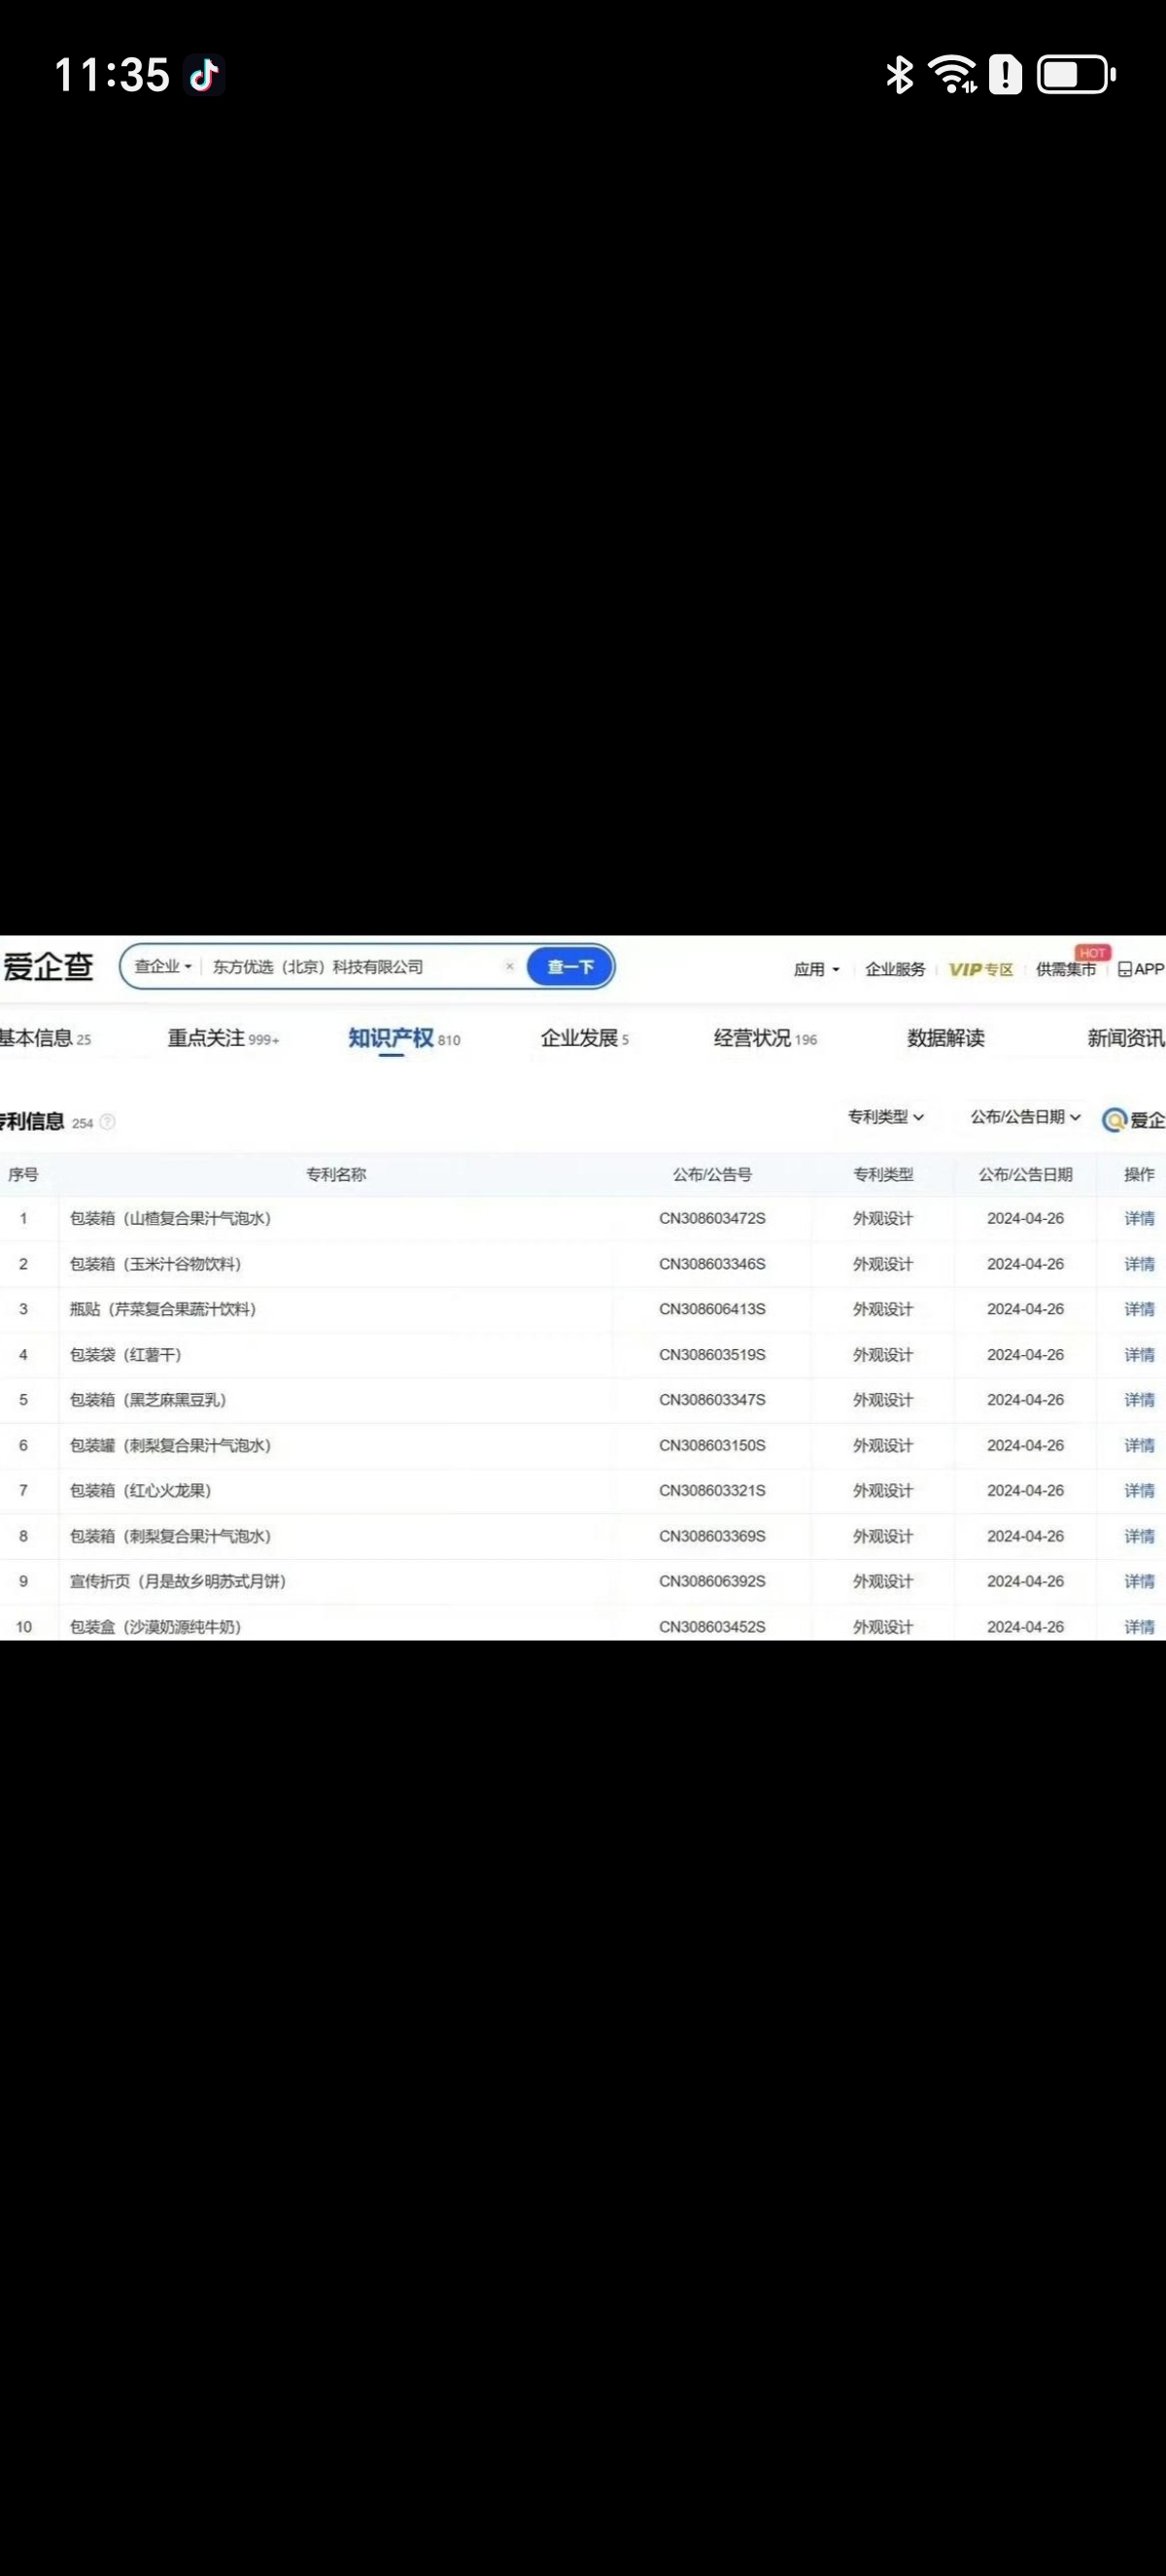Tap the Wi-Fi status icon
This screenshot has height=2576, width=1166.
point(952,75)
